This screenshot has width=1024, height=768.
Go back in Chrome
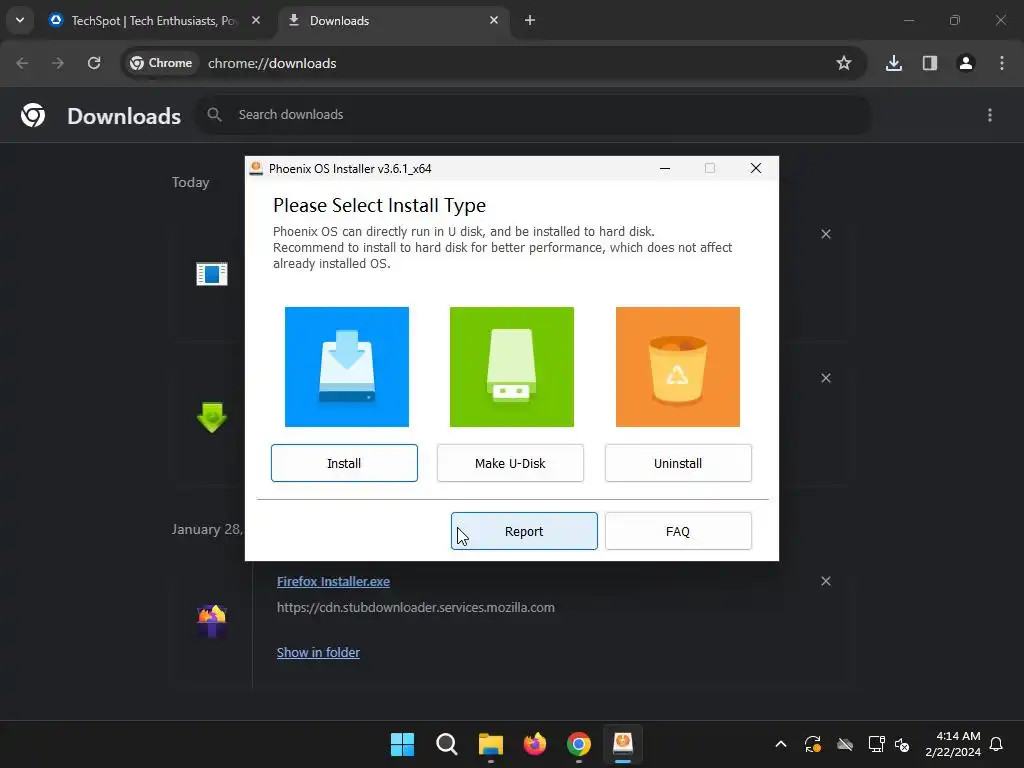[x=22, y=63]
